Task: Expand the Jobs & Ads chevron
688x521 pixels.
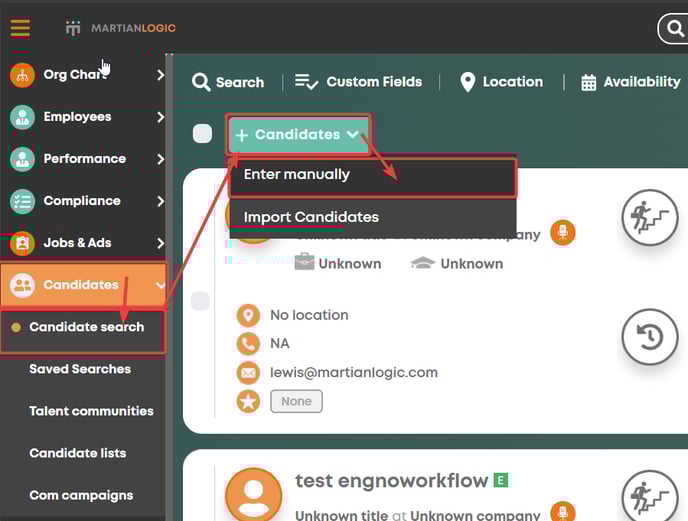Action: 161,243
